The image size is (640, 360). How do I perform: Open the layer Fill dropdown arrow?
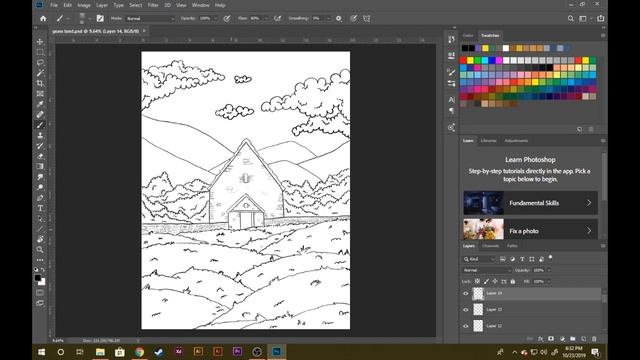tap(549, 281)
